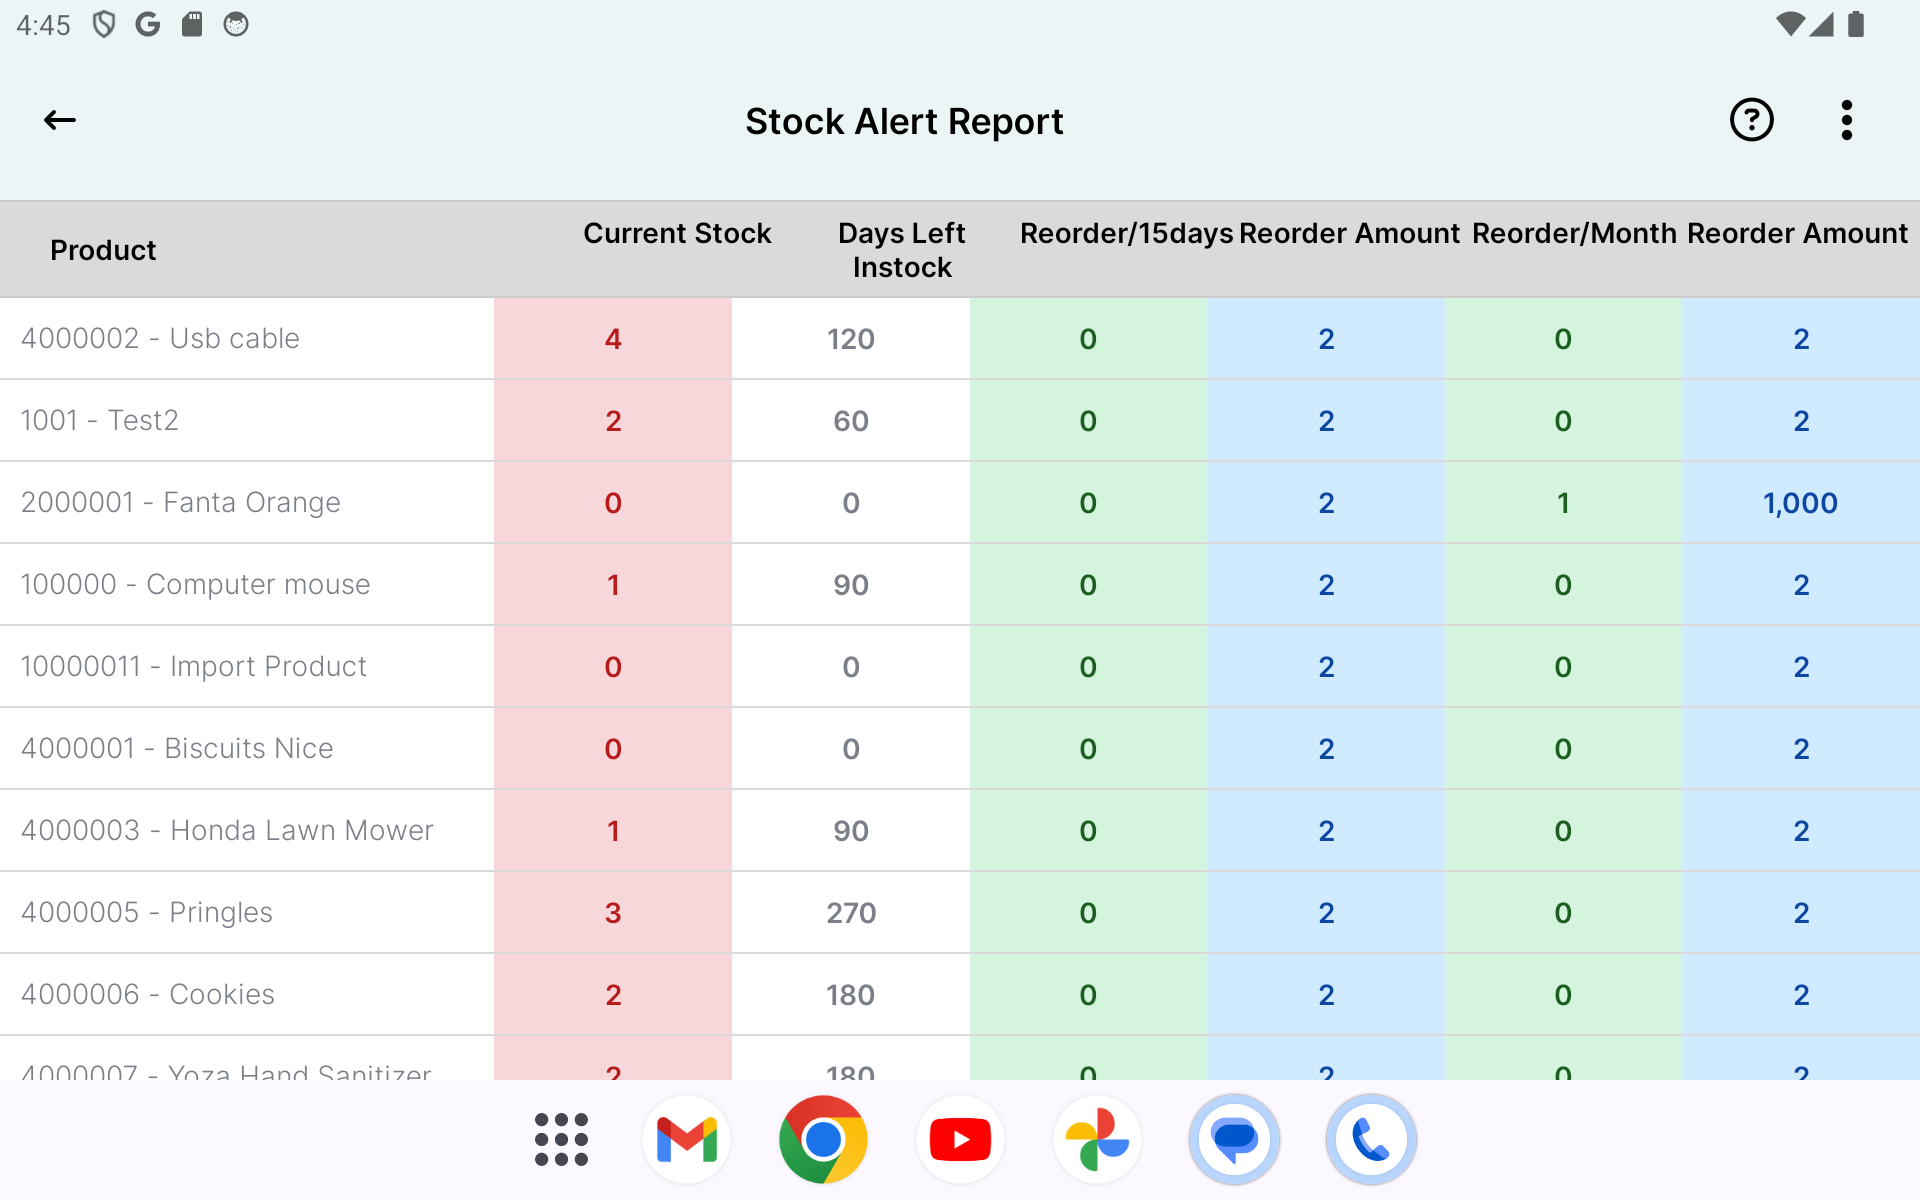Image resolution: width=1920 pixels, height=1200 pixels.
Task: Open the Phone dialer icon
Action: click(1371, 1139)
